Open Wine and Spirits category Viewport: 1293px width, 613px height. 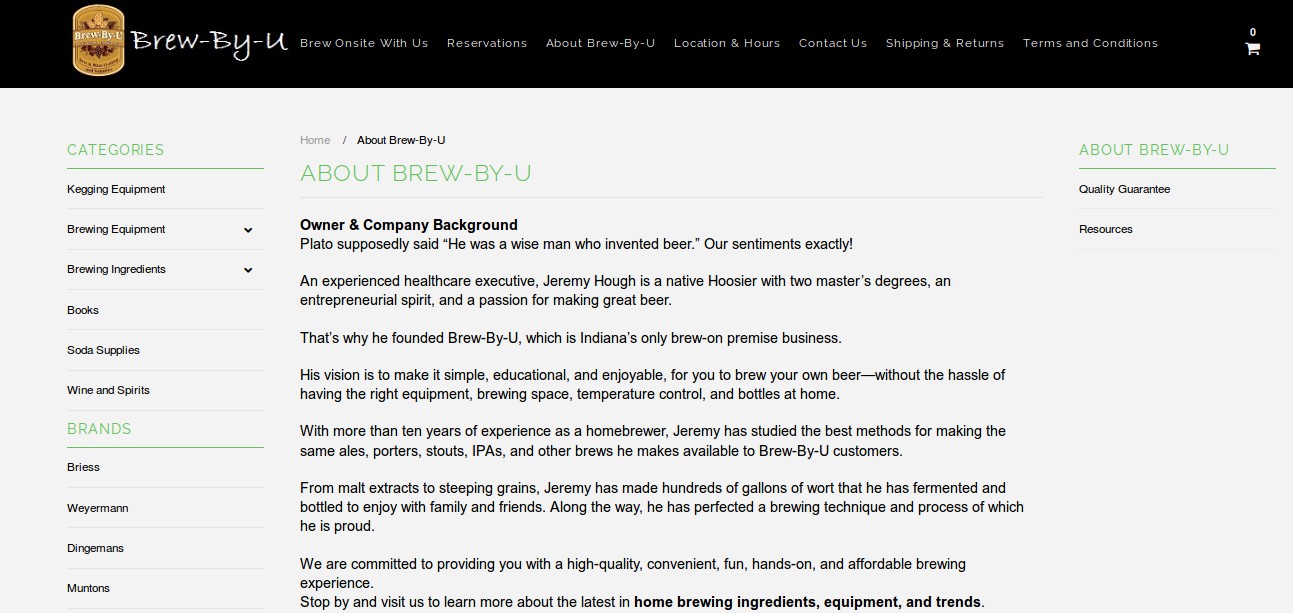click(108, 390)
